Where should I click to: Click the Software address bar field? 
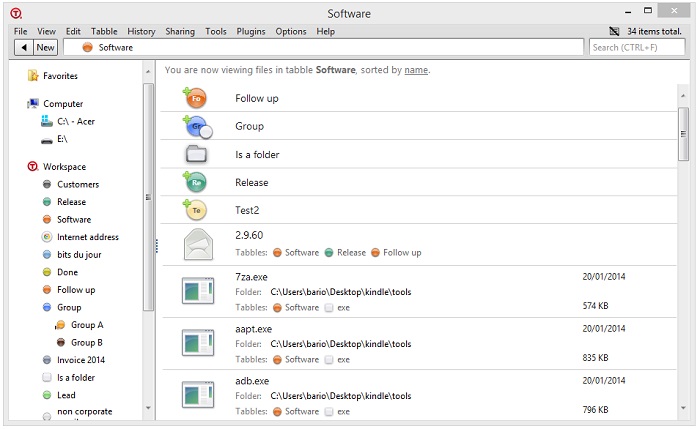pos(323,47)
